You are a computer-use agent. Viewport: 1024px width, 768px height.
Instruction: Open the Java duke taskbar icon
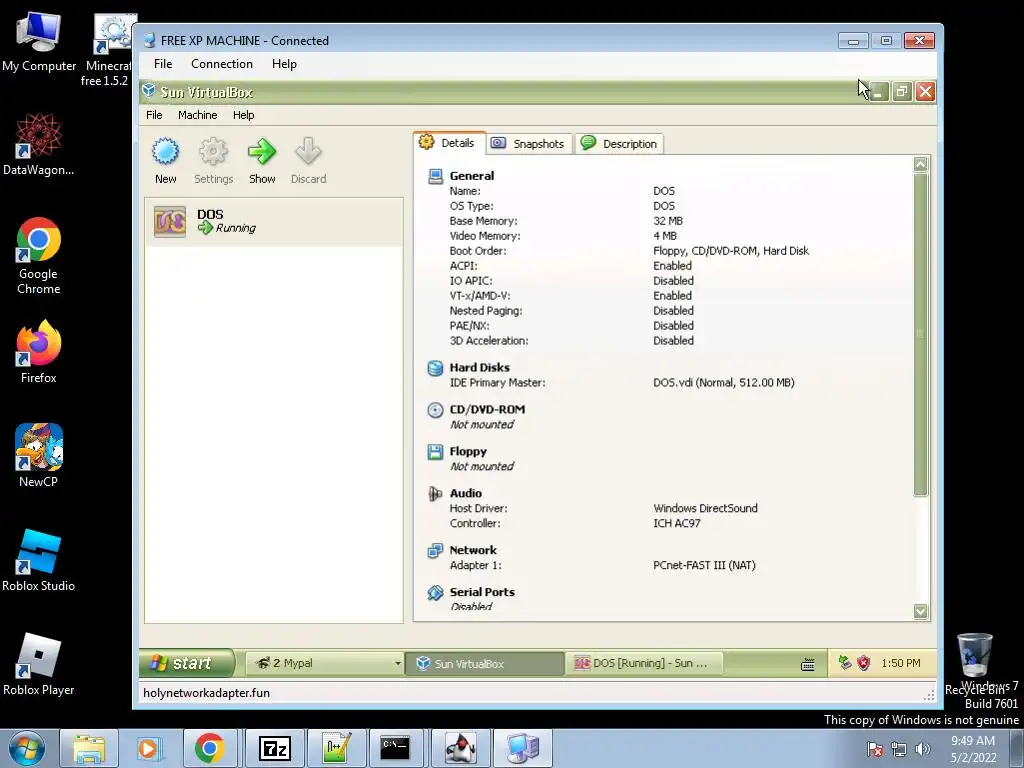coord(460,748)
